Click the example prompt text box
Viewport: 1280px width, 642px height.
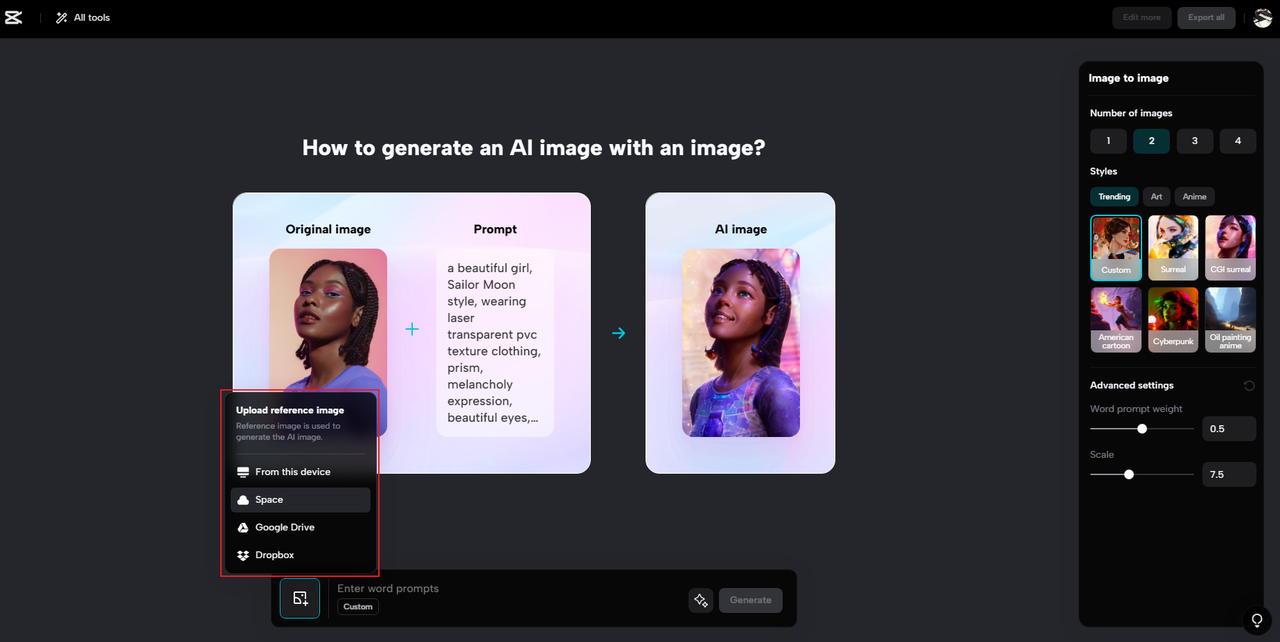coord(495,342)
